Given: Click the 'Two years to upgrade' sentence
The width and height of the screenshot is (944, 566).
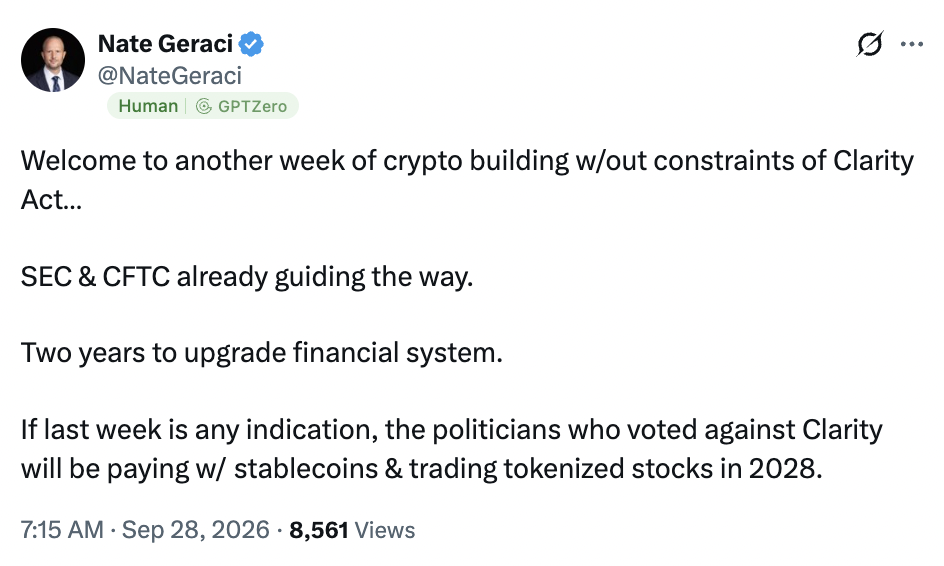Looking at the screenshot, I should coord(262,353).
